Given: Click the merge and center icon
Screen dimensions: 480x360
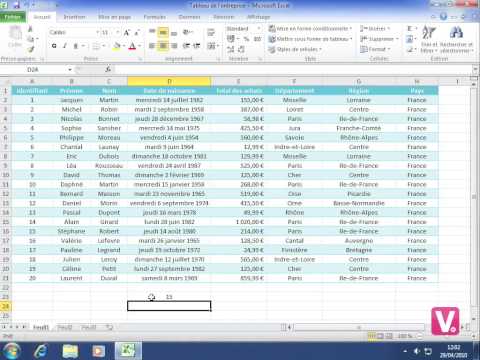Looking at the screenshot, I should pos(211,46).
